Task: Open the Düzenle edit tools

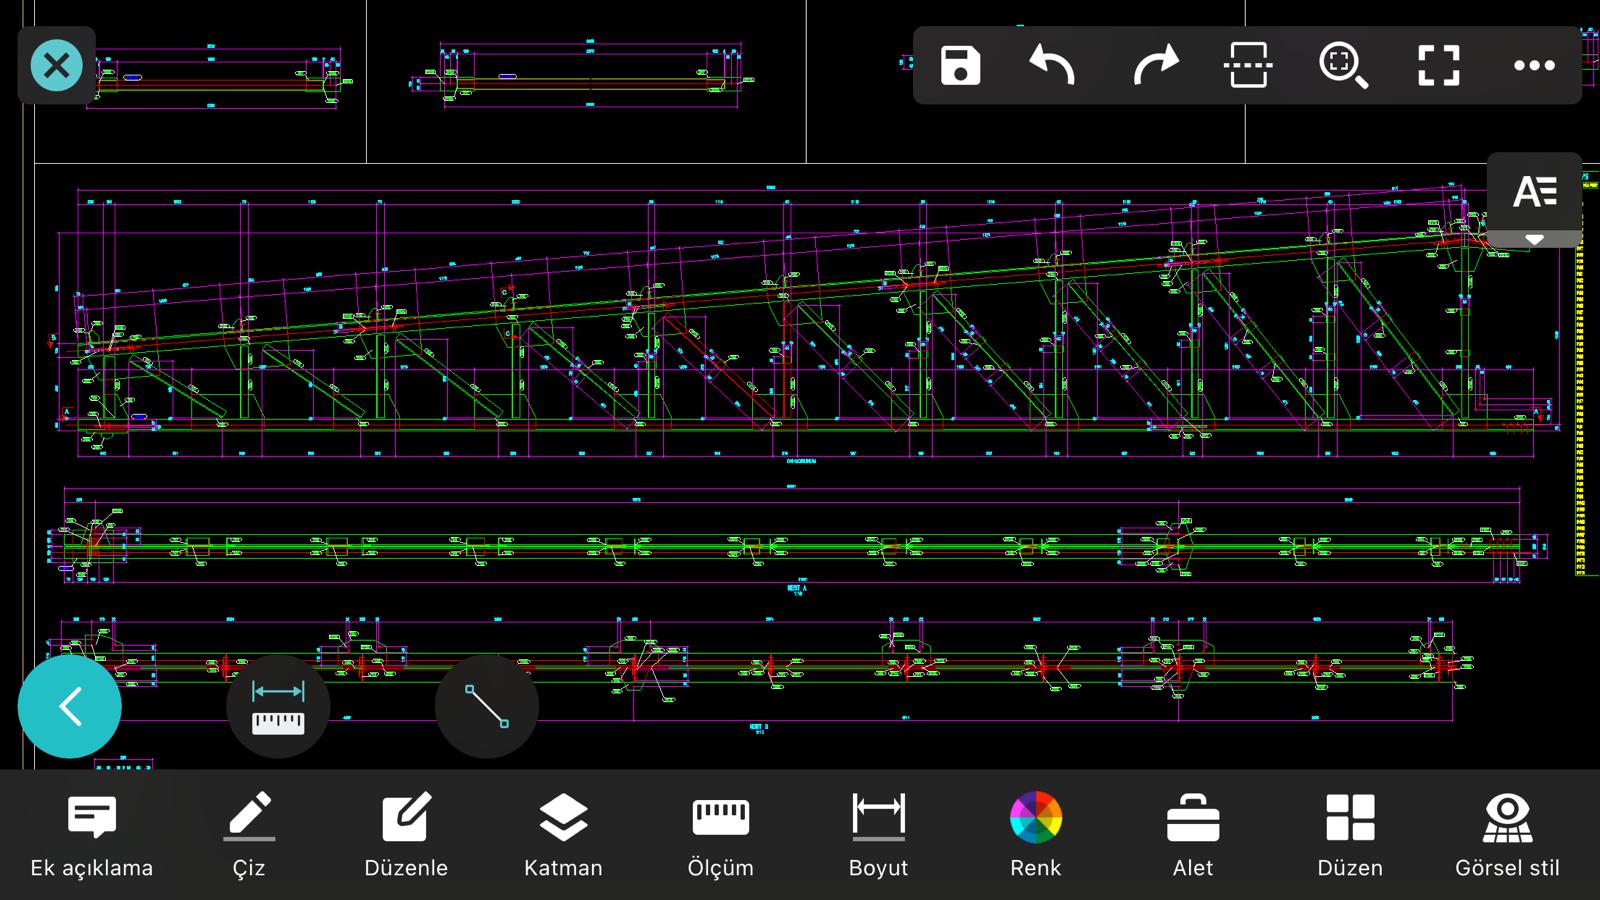Action: click(x=406, y=836)
